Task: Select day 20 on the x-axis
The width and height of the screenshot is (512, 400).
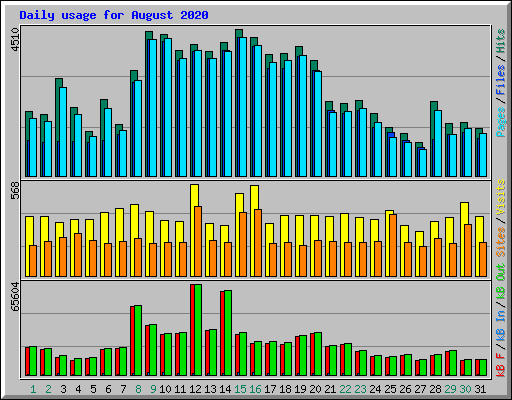Action: (315, 389)
